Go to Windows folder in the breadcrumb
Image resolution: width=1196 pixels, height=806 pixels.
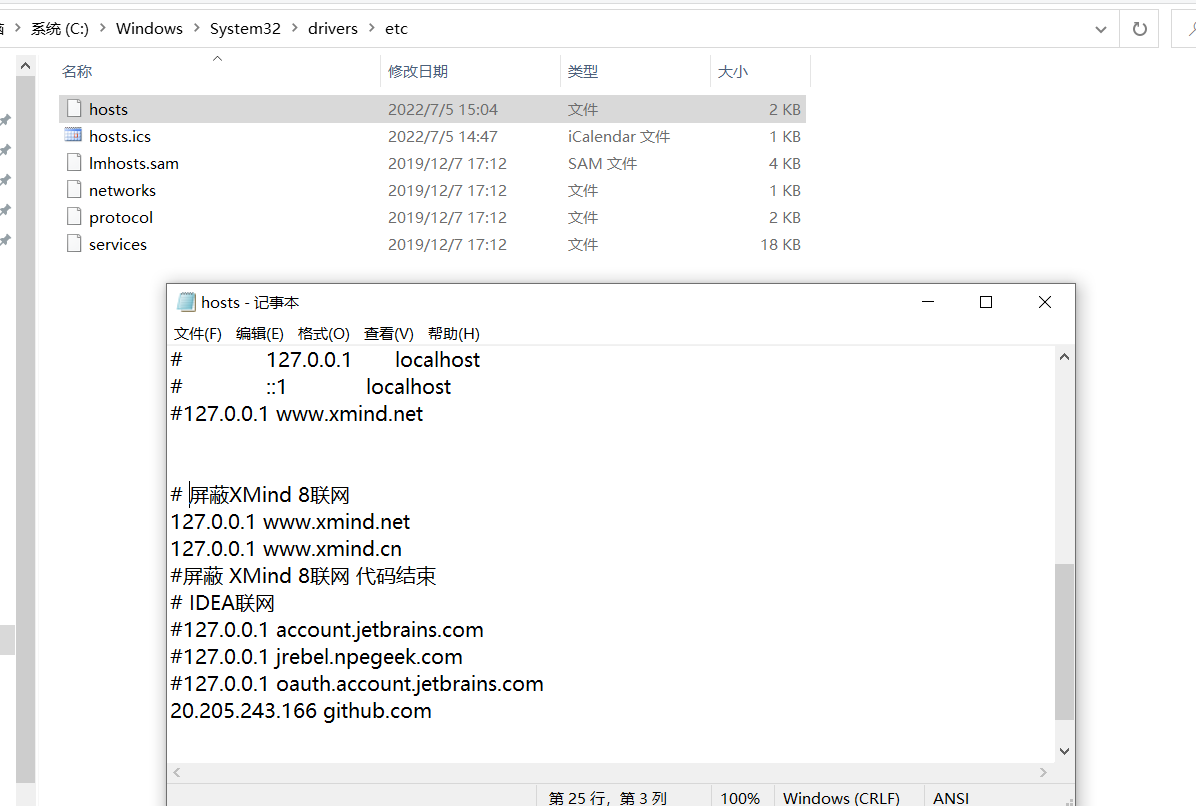(150, 28)
